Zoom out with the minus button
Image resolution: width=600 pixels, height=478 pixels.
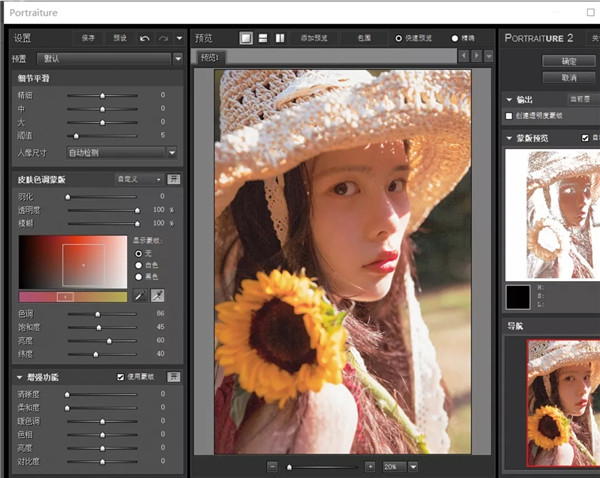tap(272, 467)
